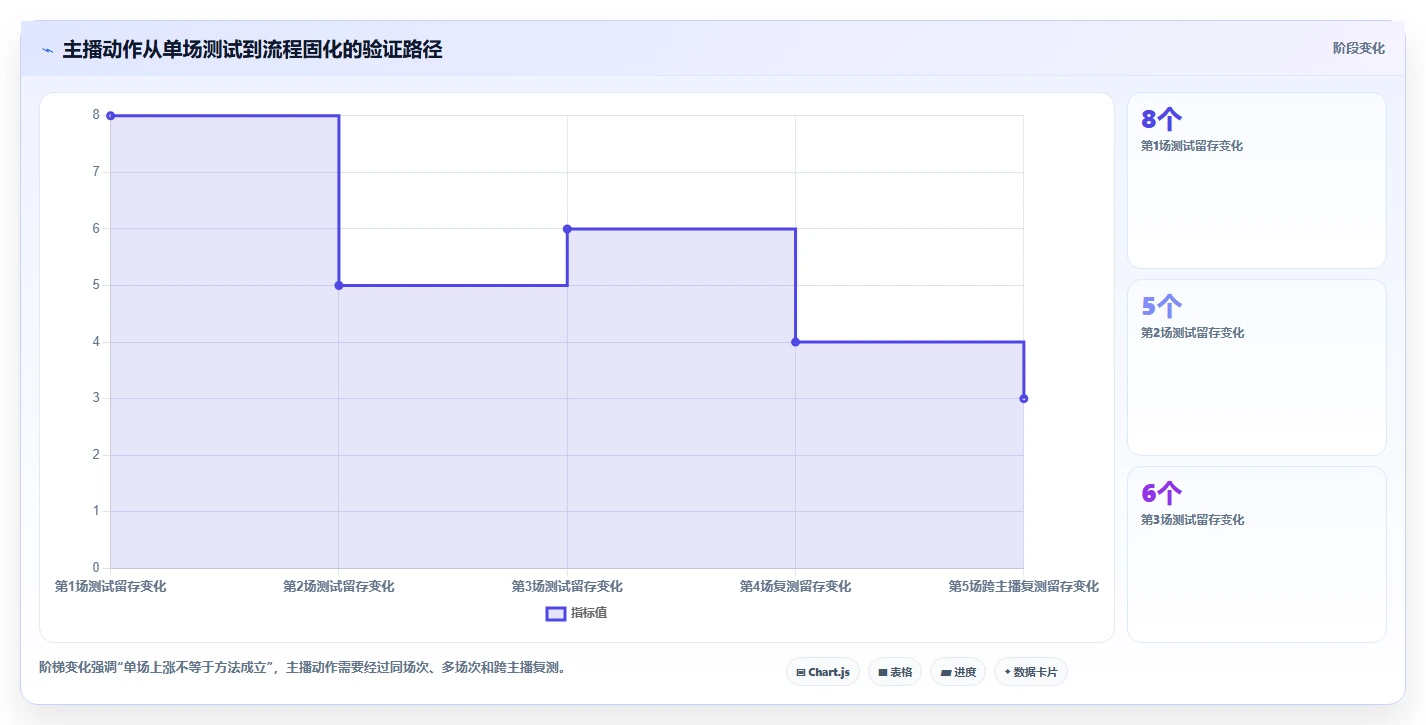
Task: Click the x-axis label 第5场跨主播复测留存变化
Action: [1023, 586]
